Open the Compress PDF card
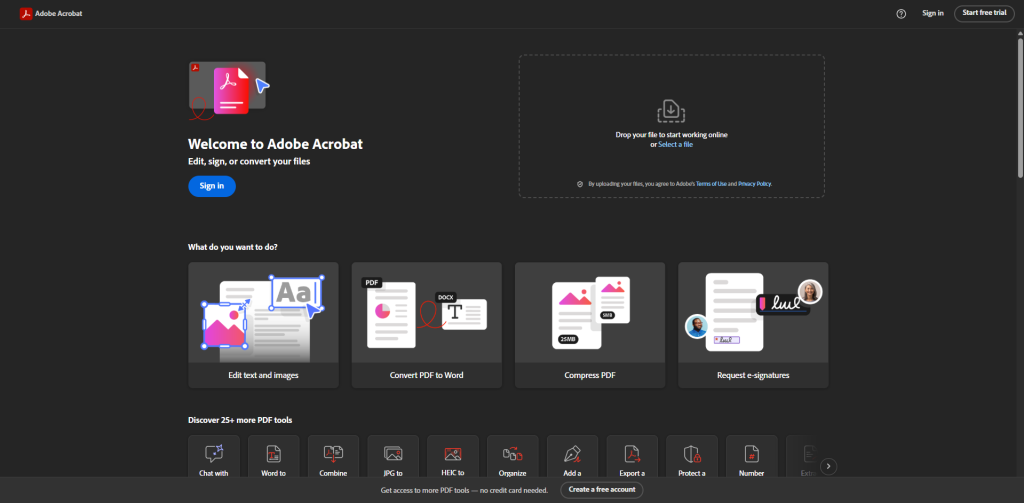 point(590,325)
